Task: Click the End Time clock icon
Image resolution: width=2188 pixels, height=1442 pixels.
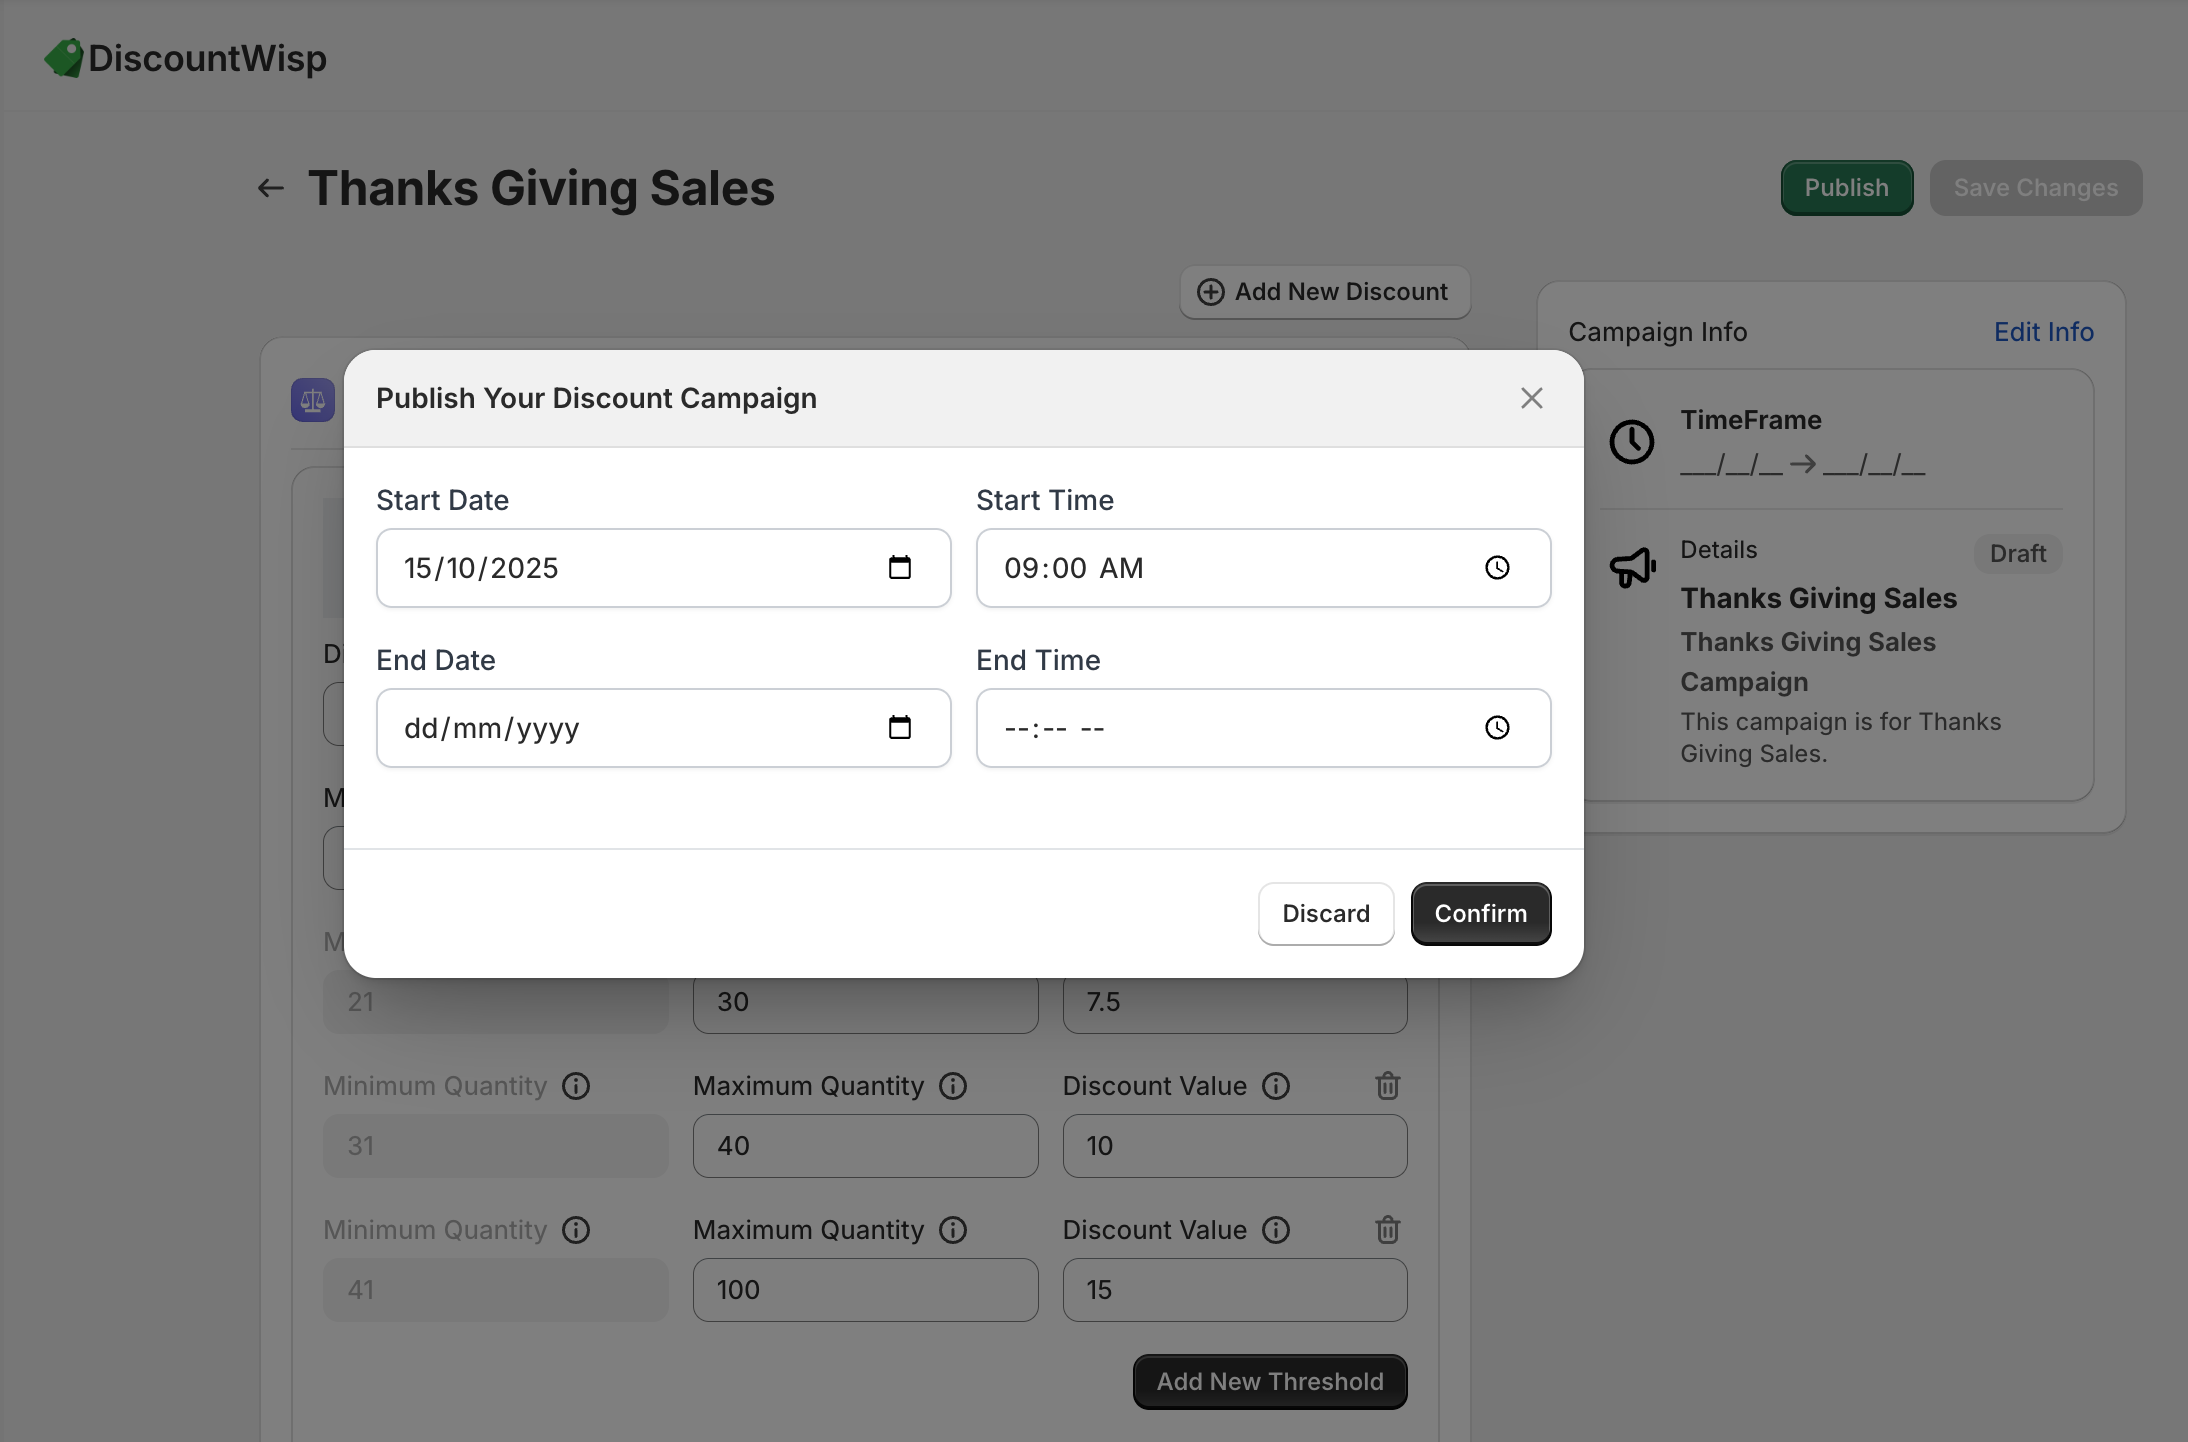Action: tap(1496, 728)
